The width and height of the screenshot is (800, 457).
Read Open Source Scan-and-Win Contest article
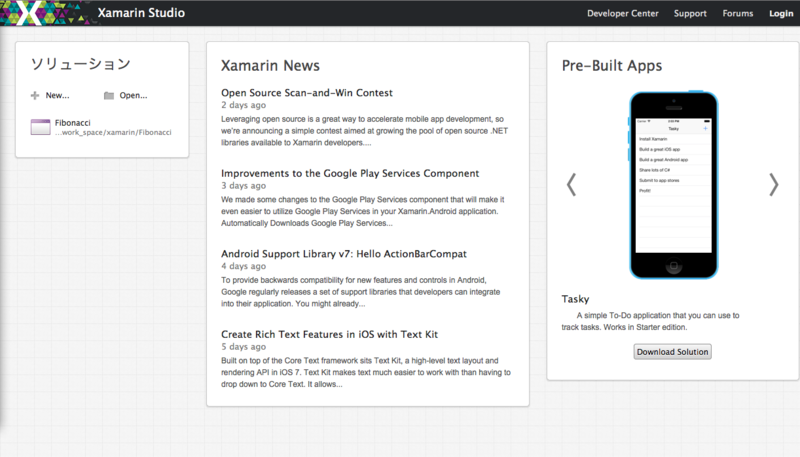307,93
